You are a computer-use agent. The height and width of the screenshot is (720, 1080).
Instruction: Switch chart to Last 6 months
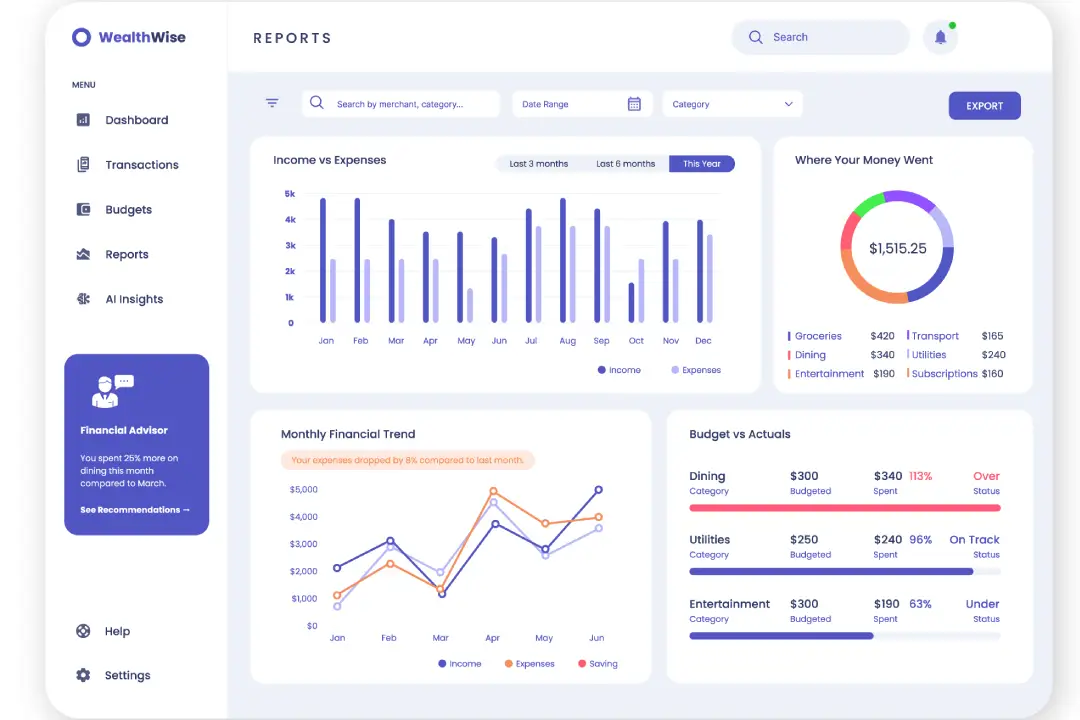tap(625, 164)
